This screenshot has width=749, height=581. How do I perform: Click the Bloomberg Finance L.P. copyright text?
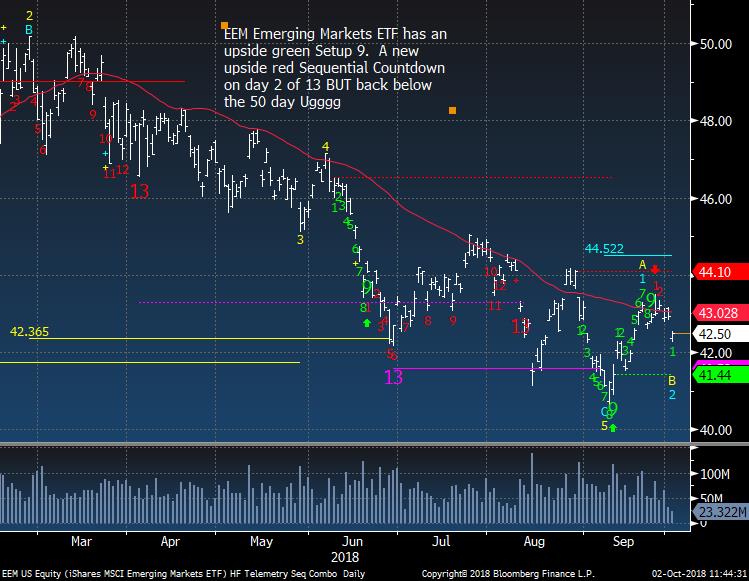[x=508, y=574]
